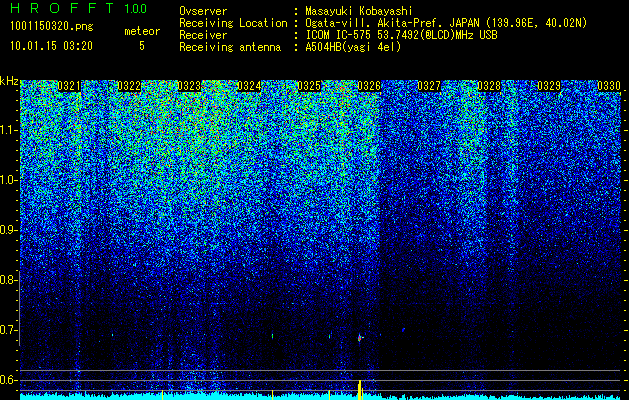Click the 0.9 frequency axis label
This screenshot has height=400, width=629.
coord(9,230)
